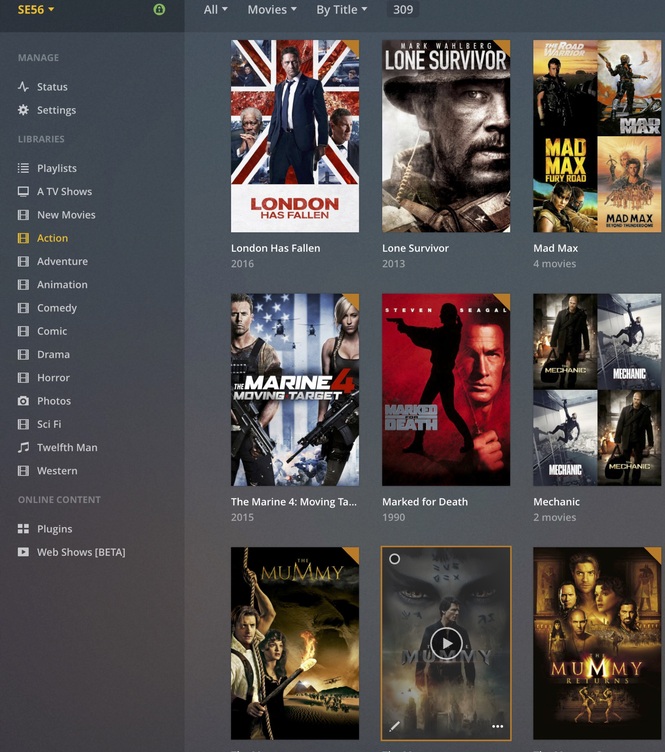
Task: Go to the Playlists library
Action: [57, 168]
